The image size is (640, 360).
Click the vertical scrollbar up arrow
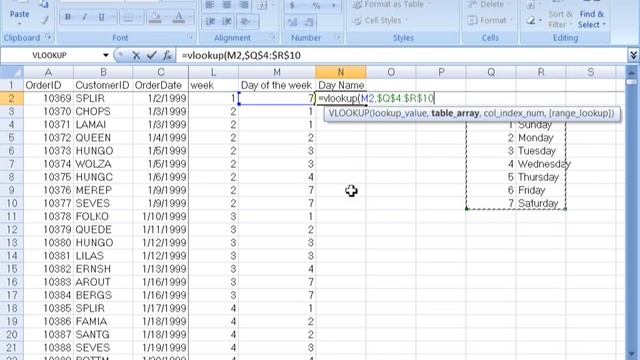[x=631, y=72]
